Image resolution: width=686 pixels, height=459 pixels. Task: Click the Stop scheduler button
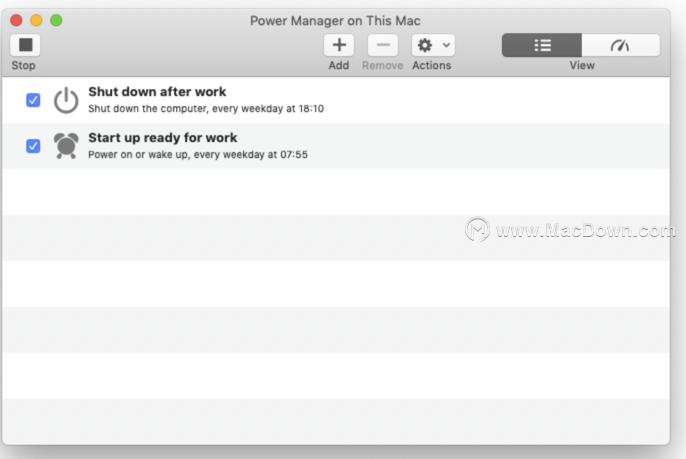click(x=25, y=45)
